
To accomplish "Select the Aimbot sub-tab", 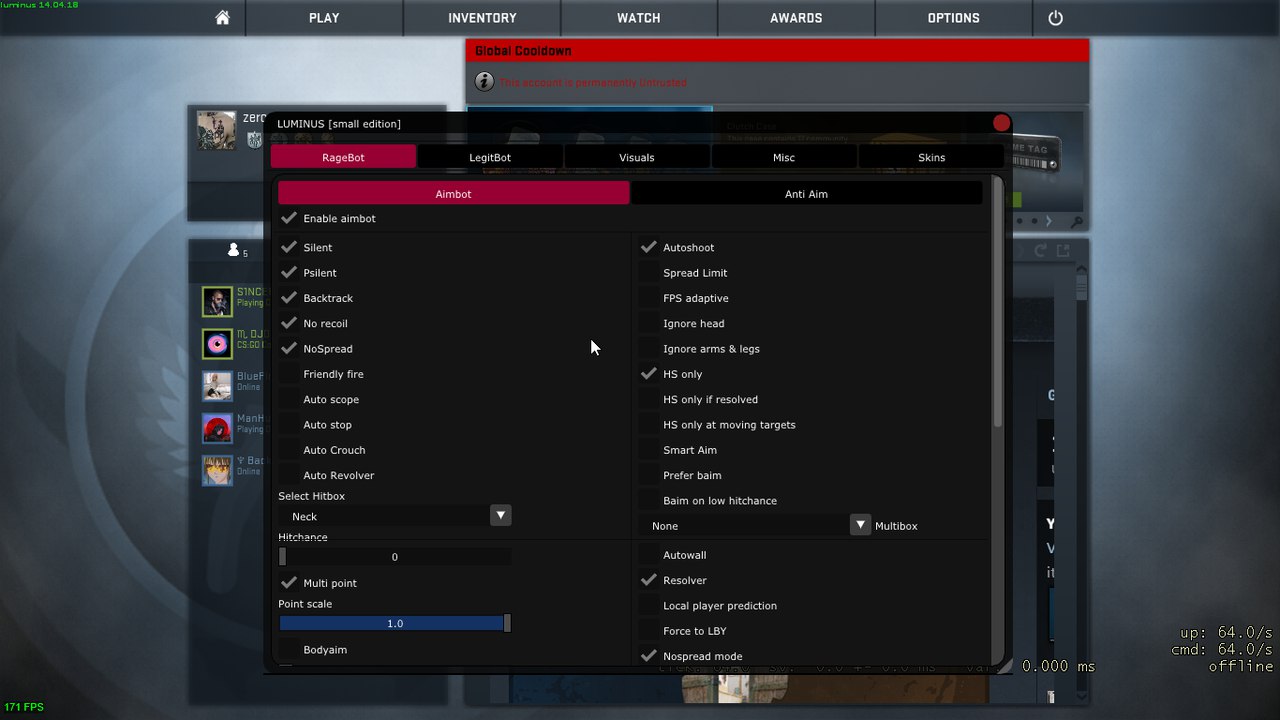I will tap(454, 194).
